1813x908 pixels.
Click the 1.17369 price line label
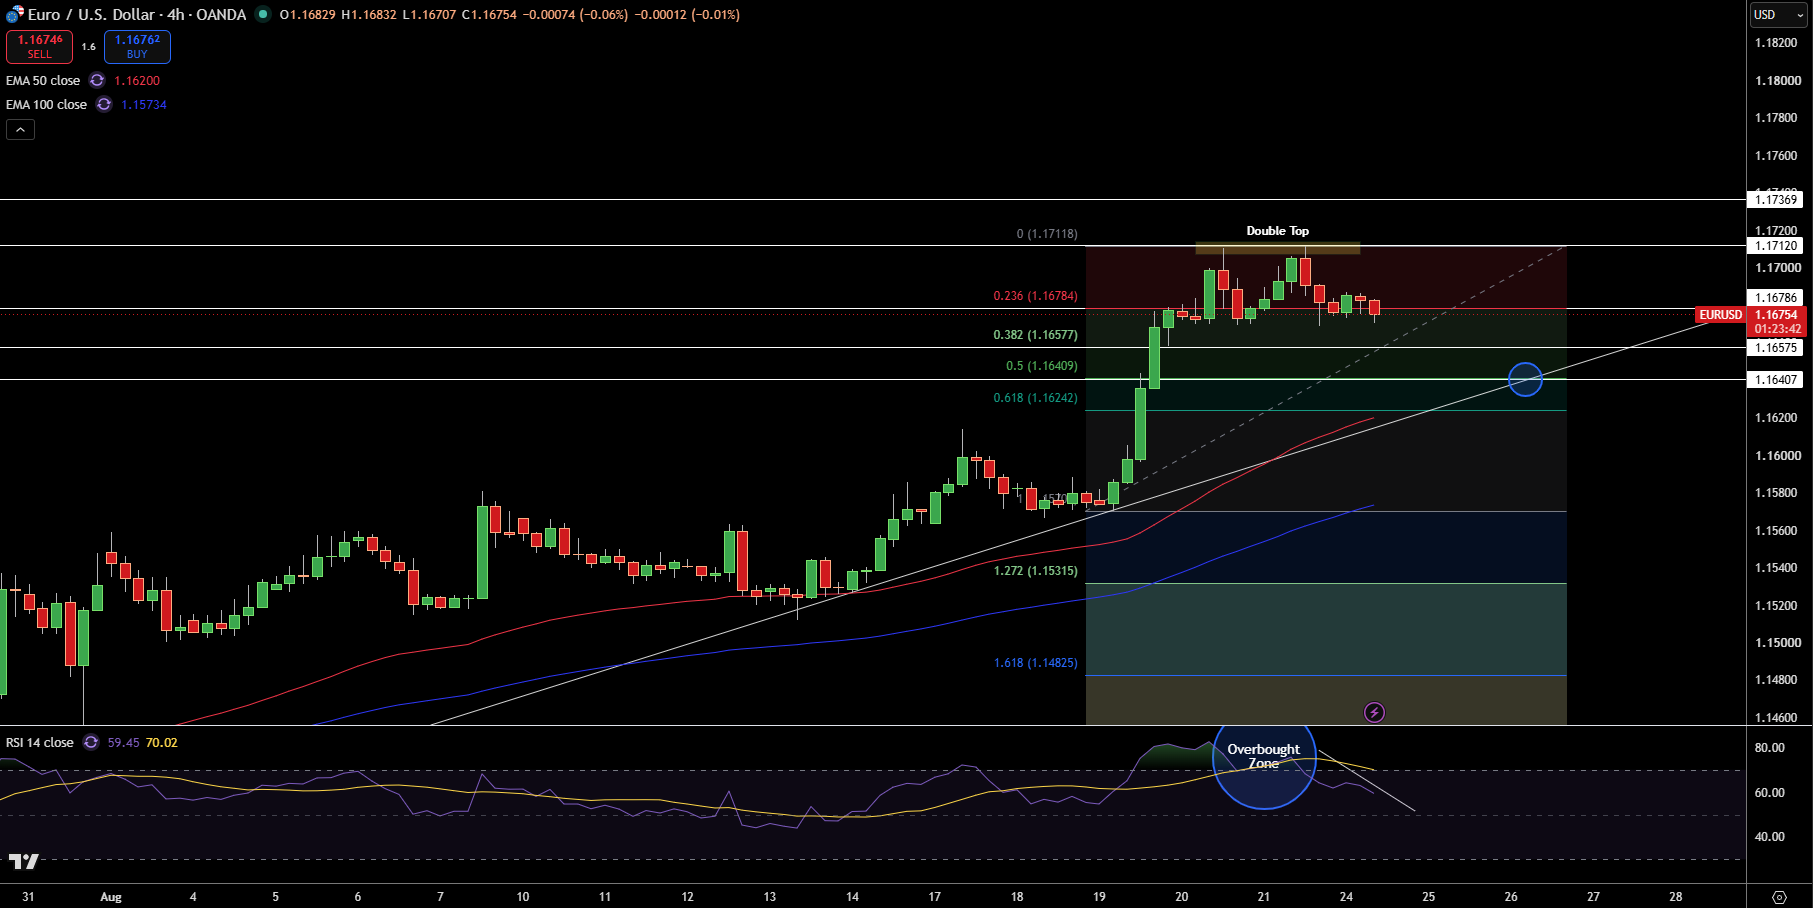pyautogui.click(x=1776, y=199)
